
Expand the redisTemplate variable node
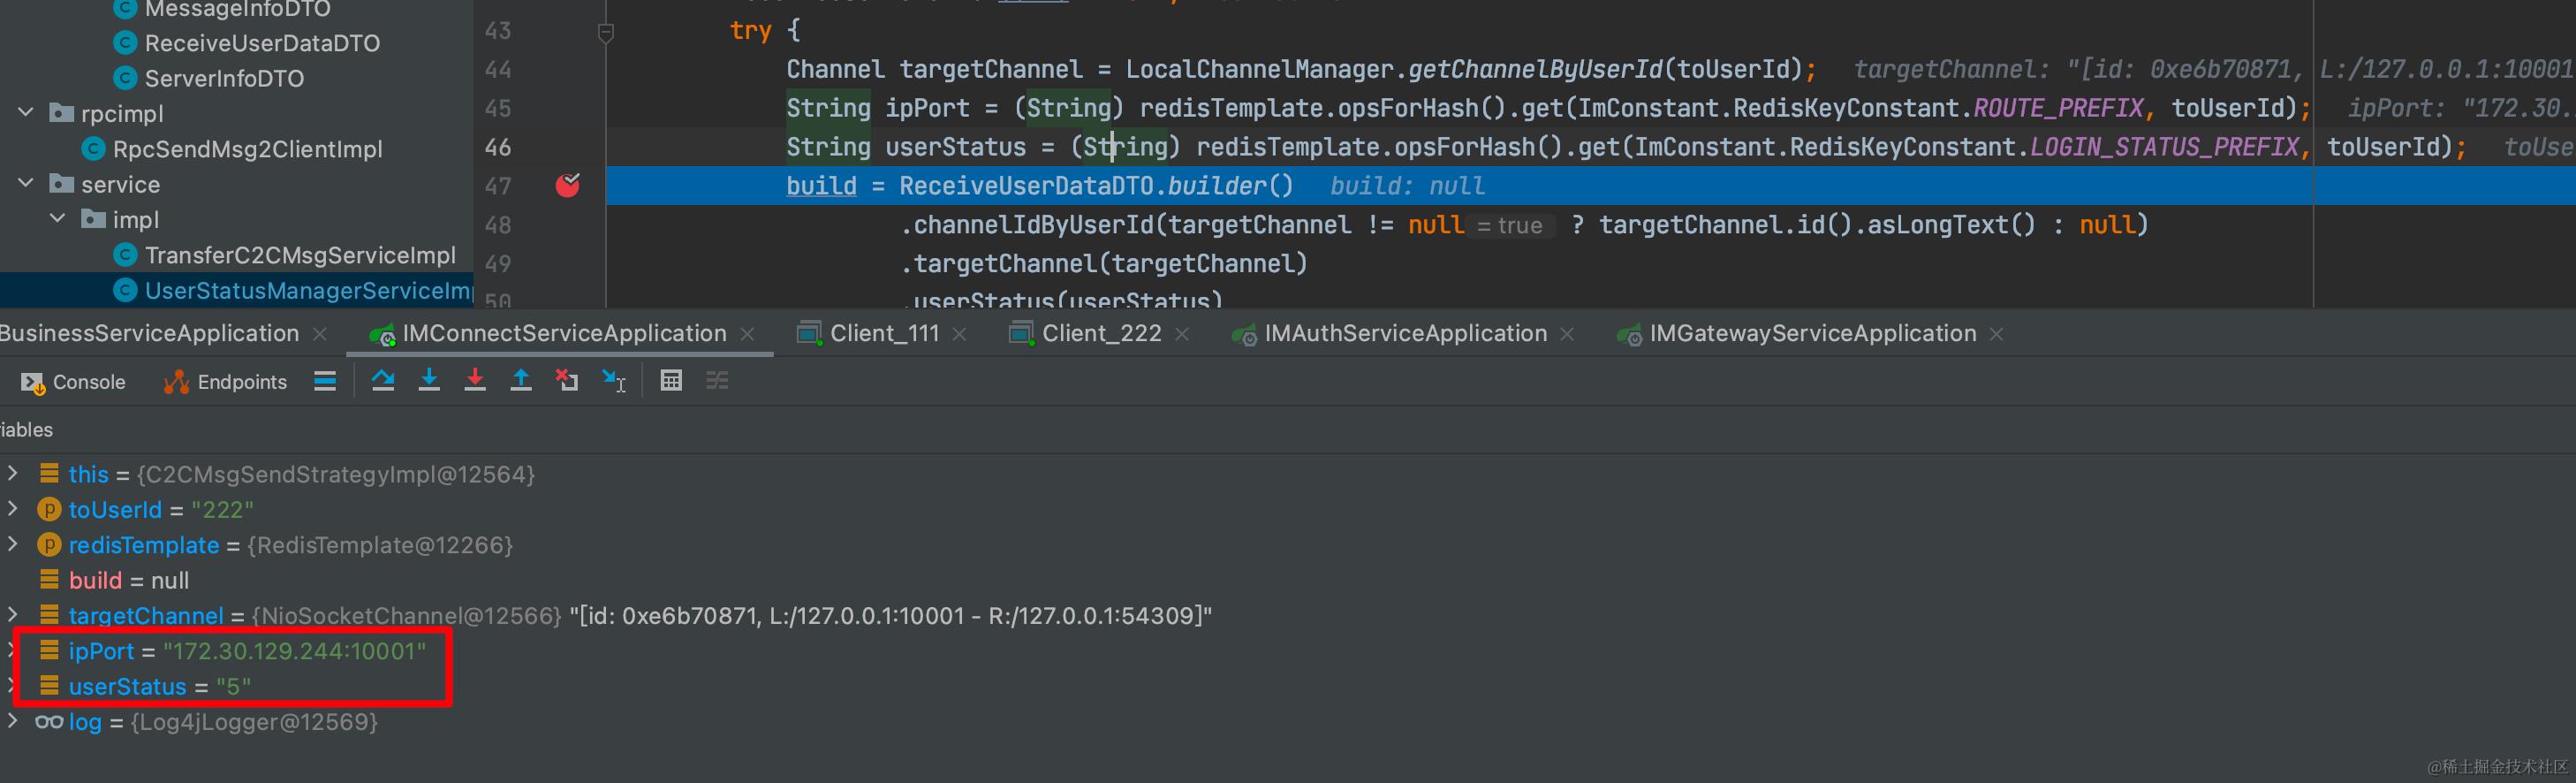point(13,543)
